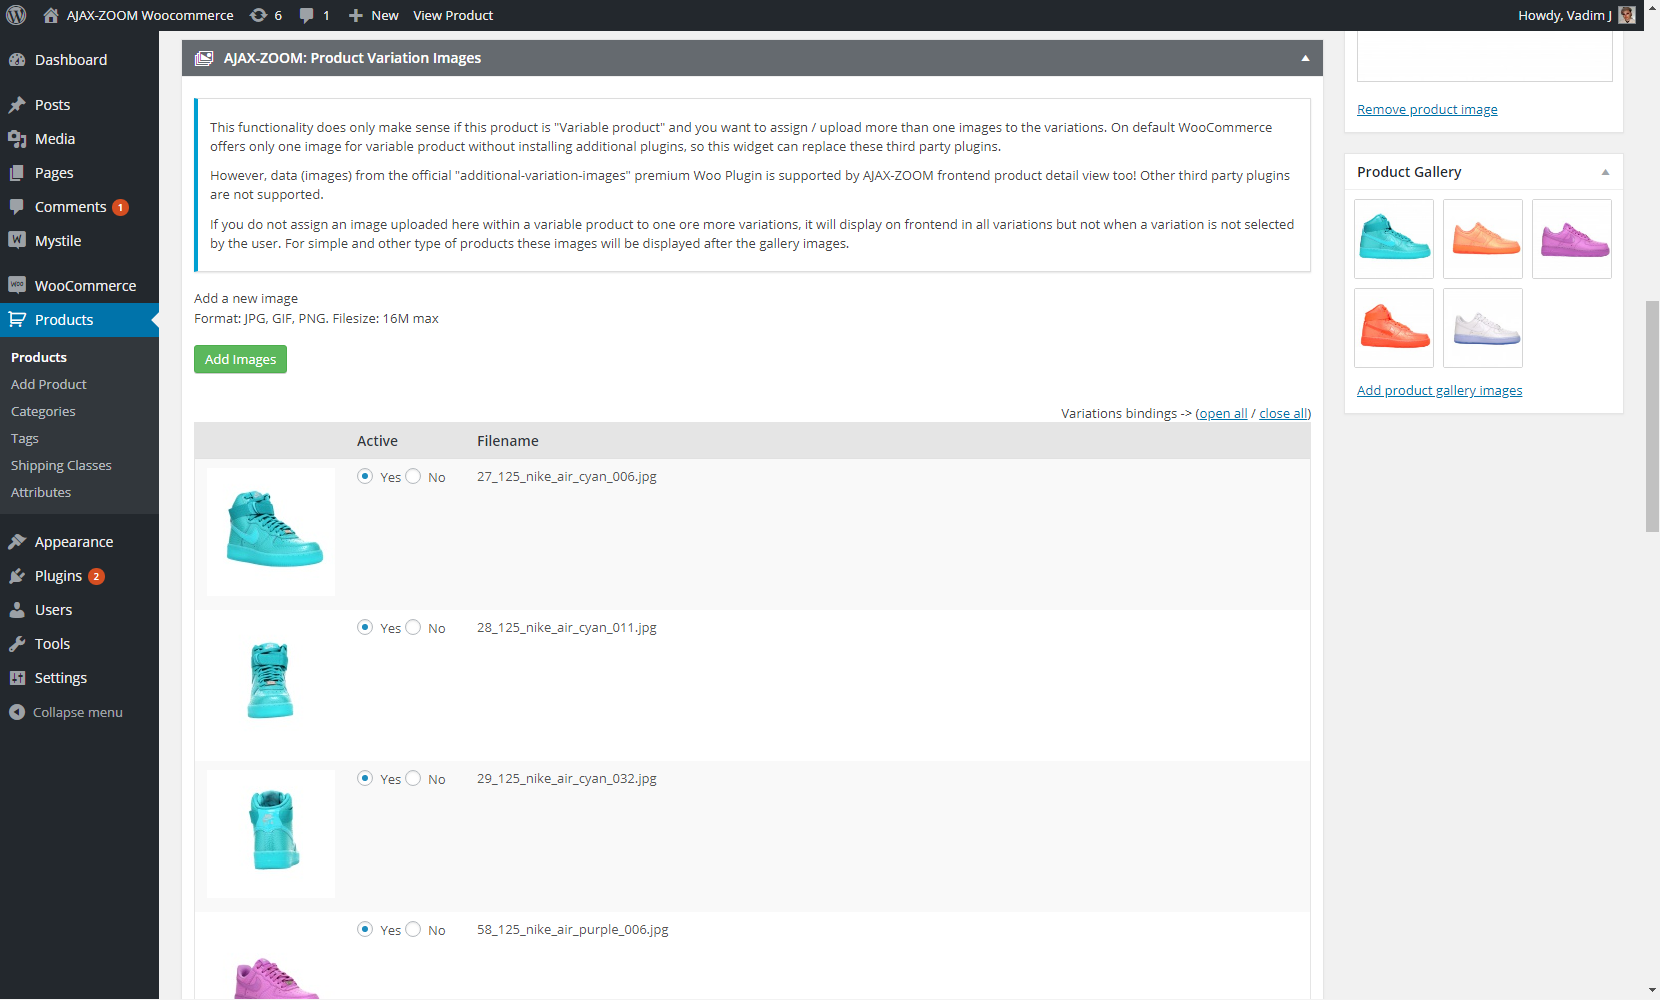The height and width of the screenshot is (1000, 1660).
Task: Click thumbnail of 28_125_nike_air_cyan_011.jpg
Action: click(x=271, y=683)
